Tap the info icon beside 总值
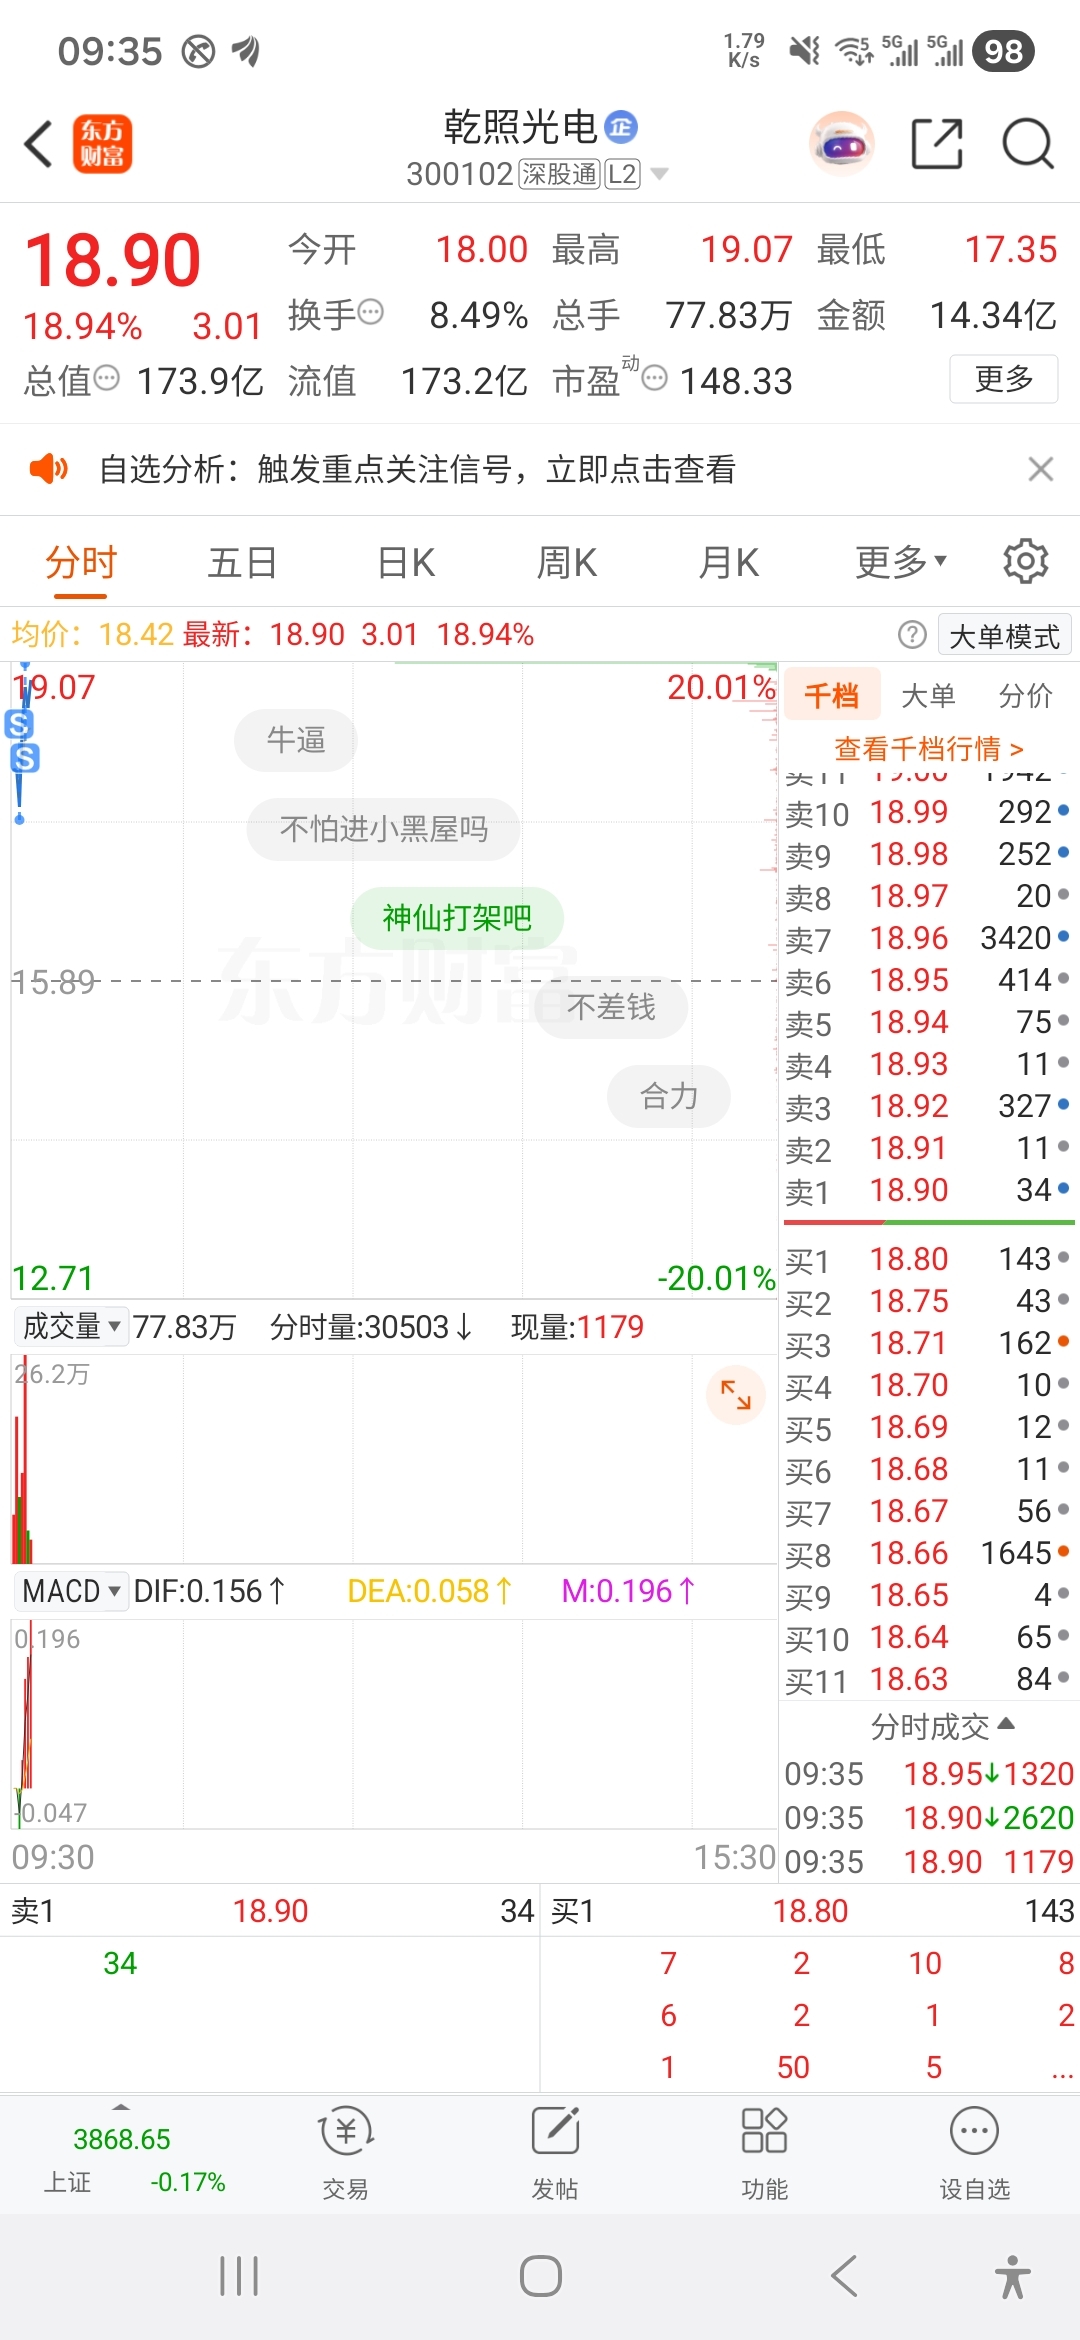 (x=106, y=378)
